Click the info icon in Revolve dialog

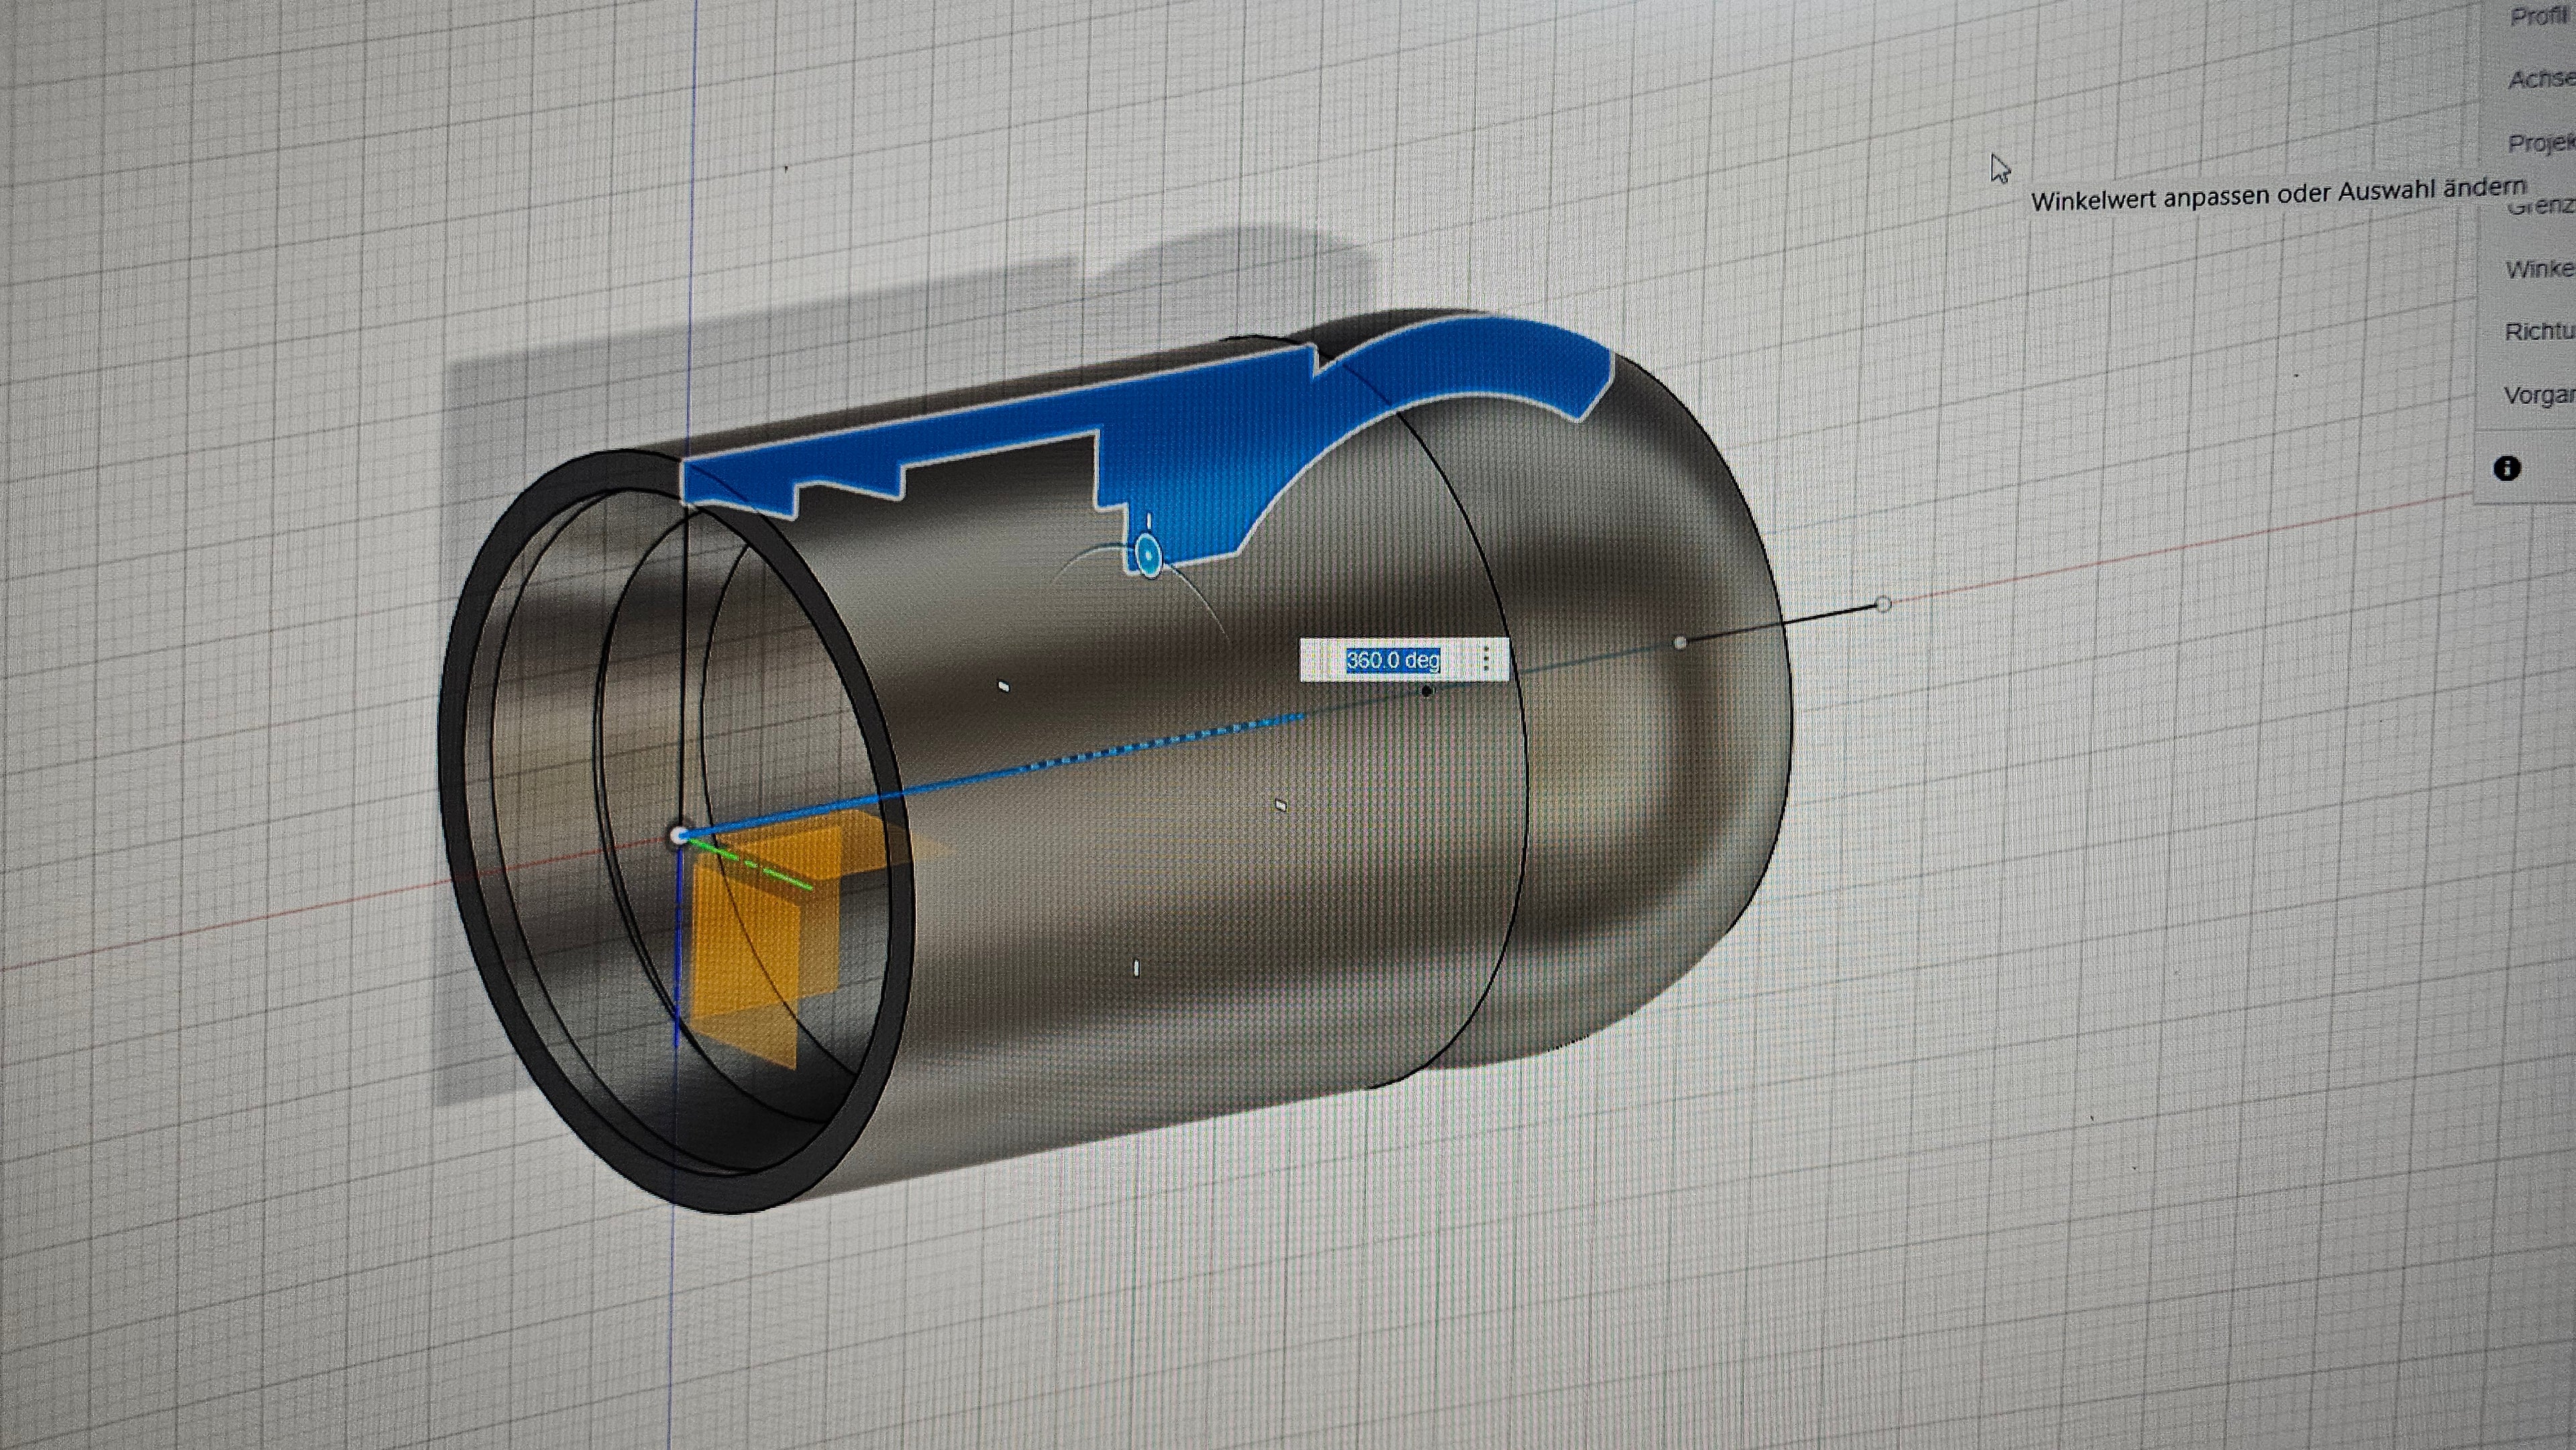(x=2506, y=468)
